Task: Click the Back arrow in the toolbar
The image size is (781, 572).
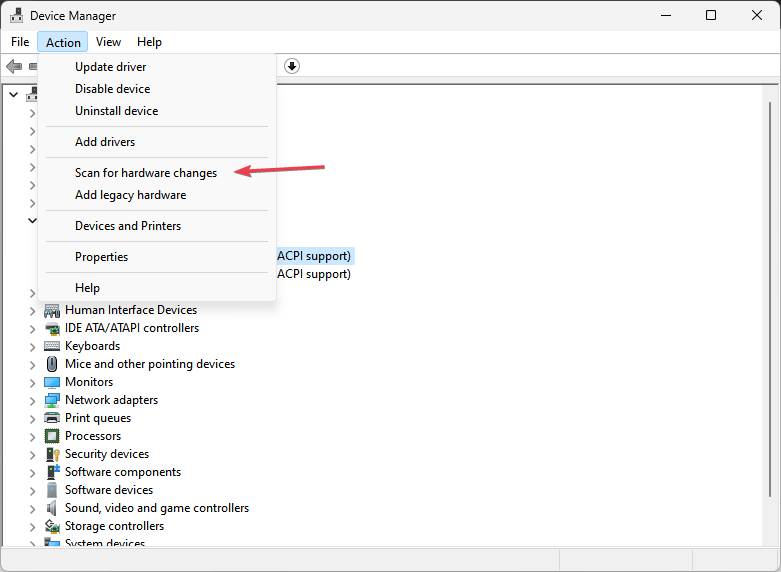Action: click(x=14, y=66)
